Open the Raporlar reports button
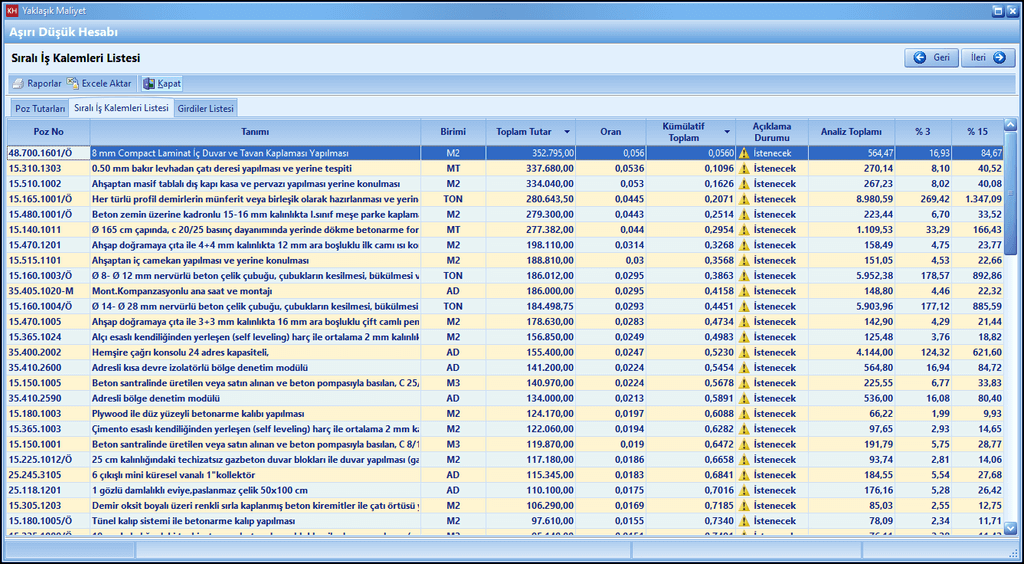 (37, 84)
